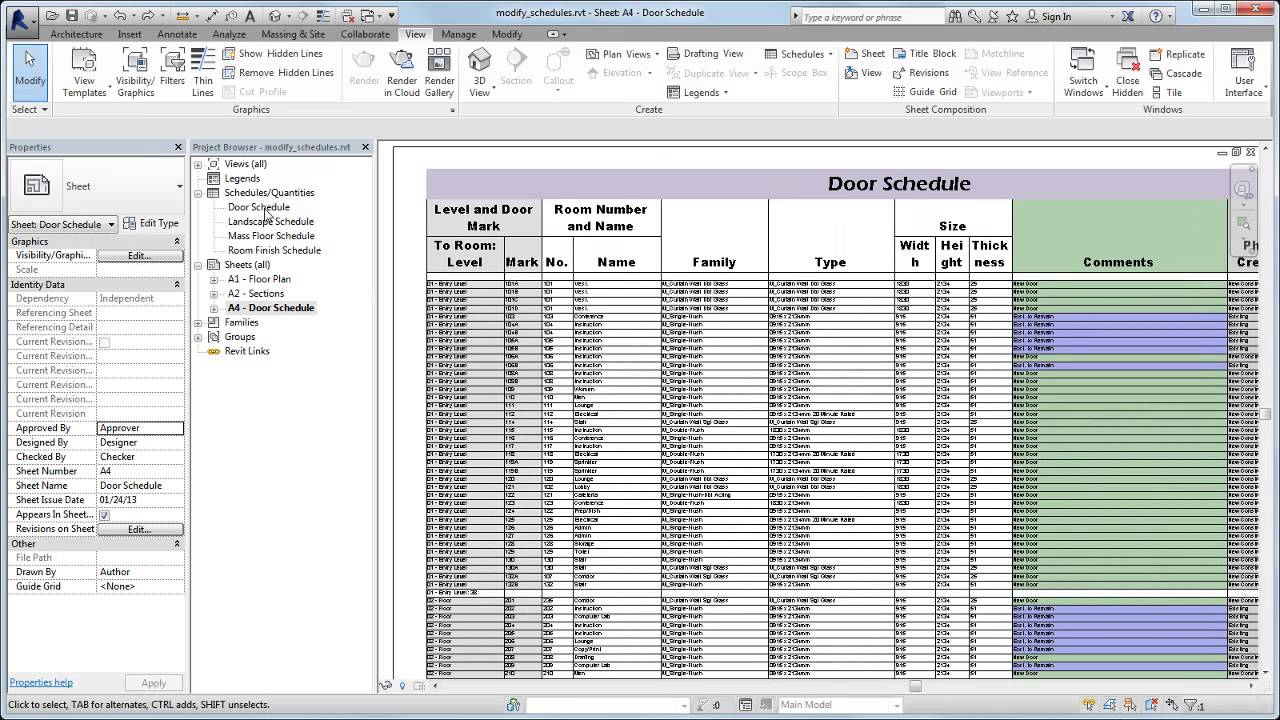The width and height of the screenshot is (1280, 720).
Task: Open the Sheet: Door Schedule instance dropdown
Action: pos(63,224)
